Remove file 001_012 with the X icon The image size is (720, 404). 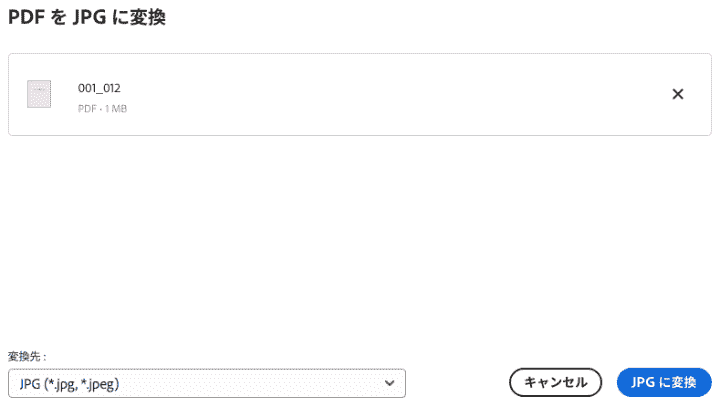(678, 94)
